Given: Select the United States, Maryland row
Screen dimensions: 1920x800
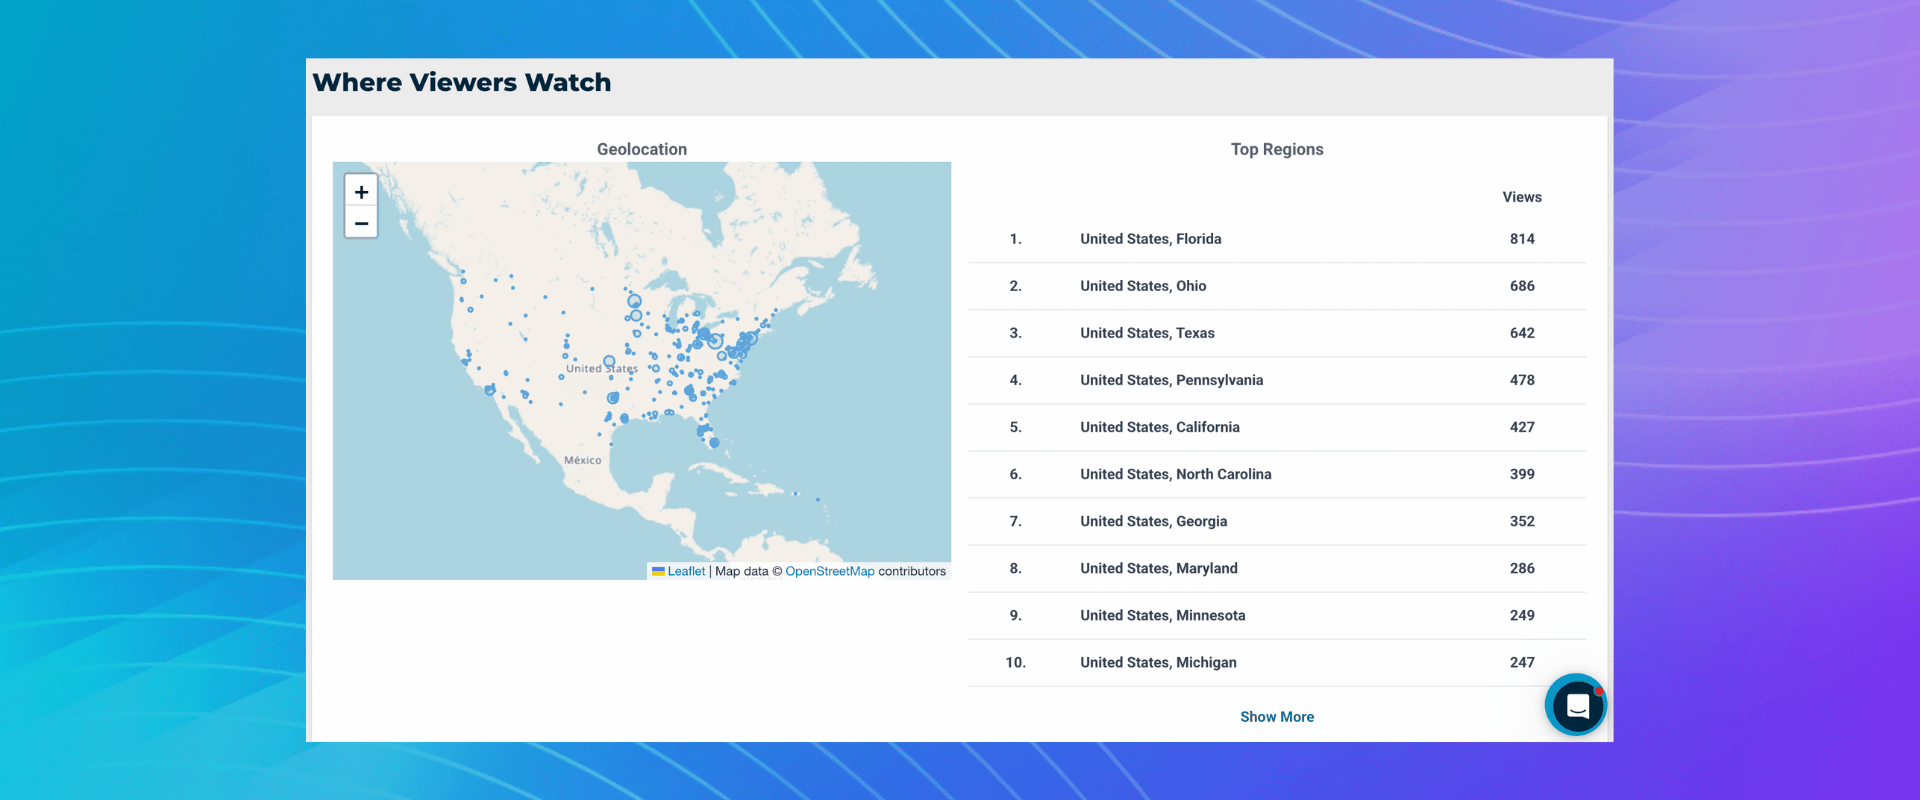Looking at the screenshot, I should click(1277, 568).
